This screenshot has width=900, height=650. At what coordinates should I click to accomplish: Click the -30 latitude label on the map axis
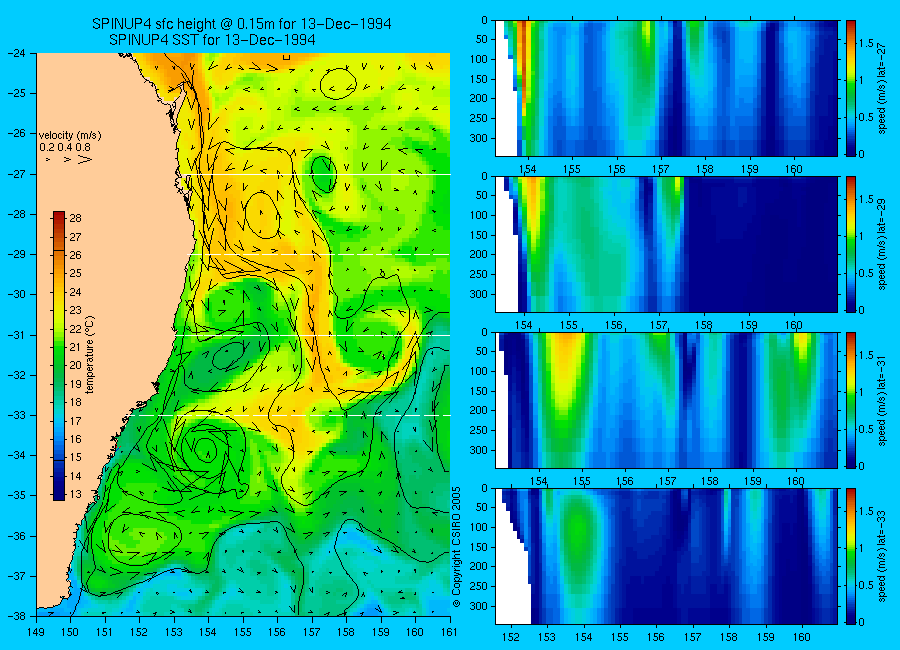click(18, 294)
